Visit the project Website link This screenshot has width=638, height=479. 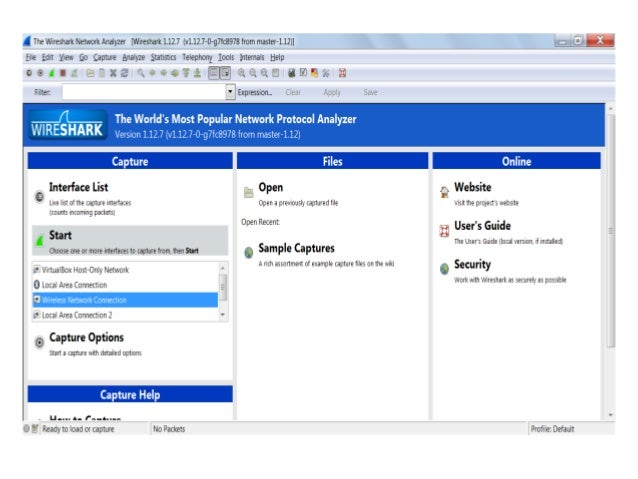[472, 187]
